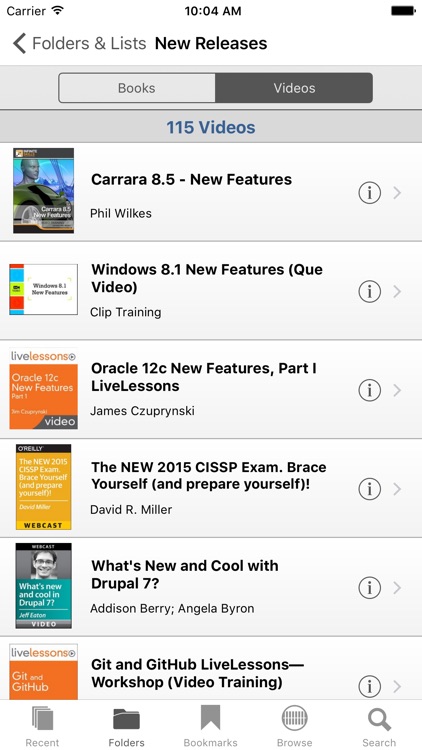Screen dimensions: 422x750
Task: Tap chevron on Oracle 12c New Features row
Action: tap(397, 390)
